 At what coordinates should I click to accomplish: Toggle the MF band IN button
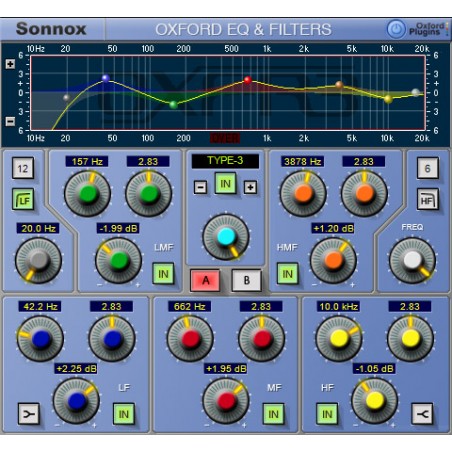pos(273,414)
